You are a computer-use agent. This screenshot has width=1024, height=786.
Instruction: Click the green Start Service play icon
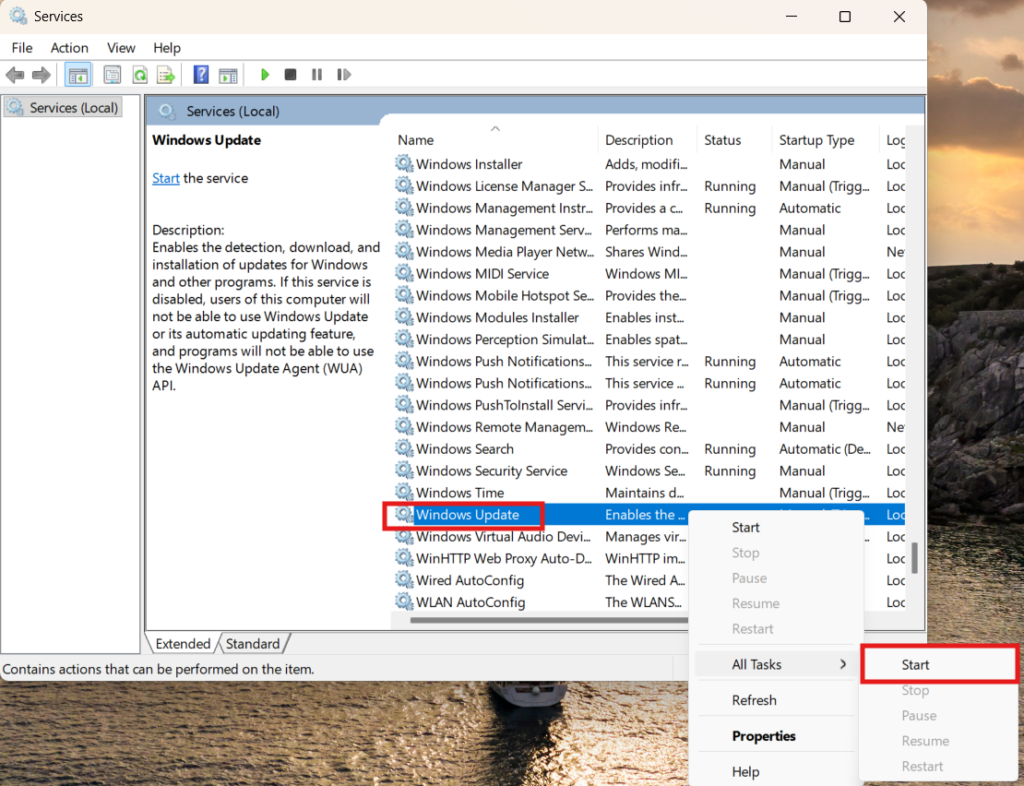[x=264, y=74]
